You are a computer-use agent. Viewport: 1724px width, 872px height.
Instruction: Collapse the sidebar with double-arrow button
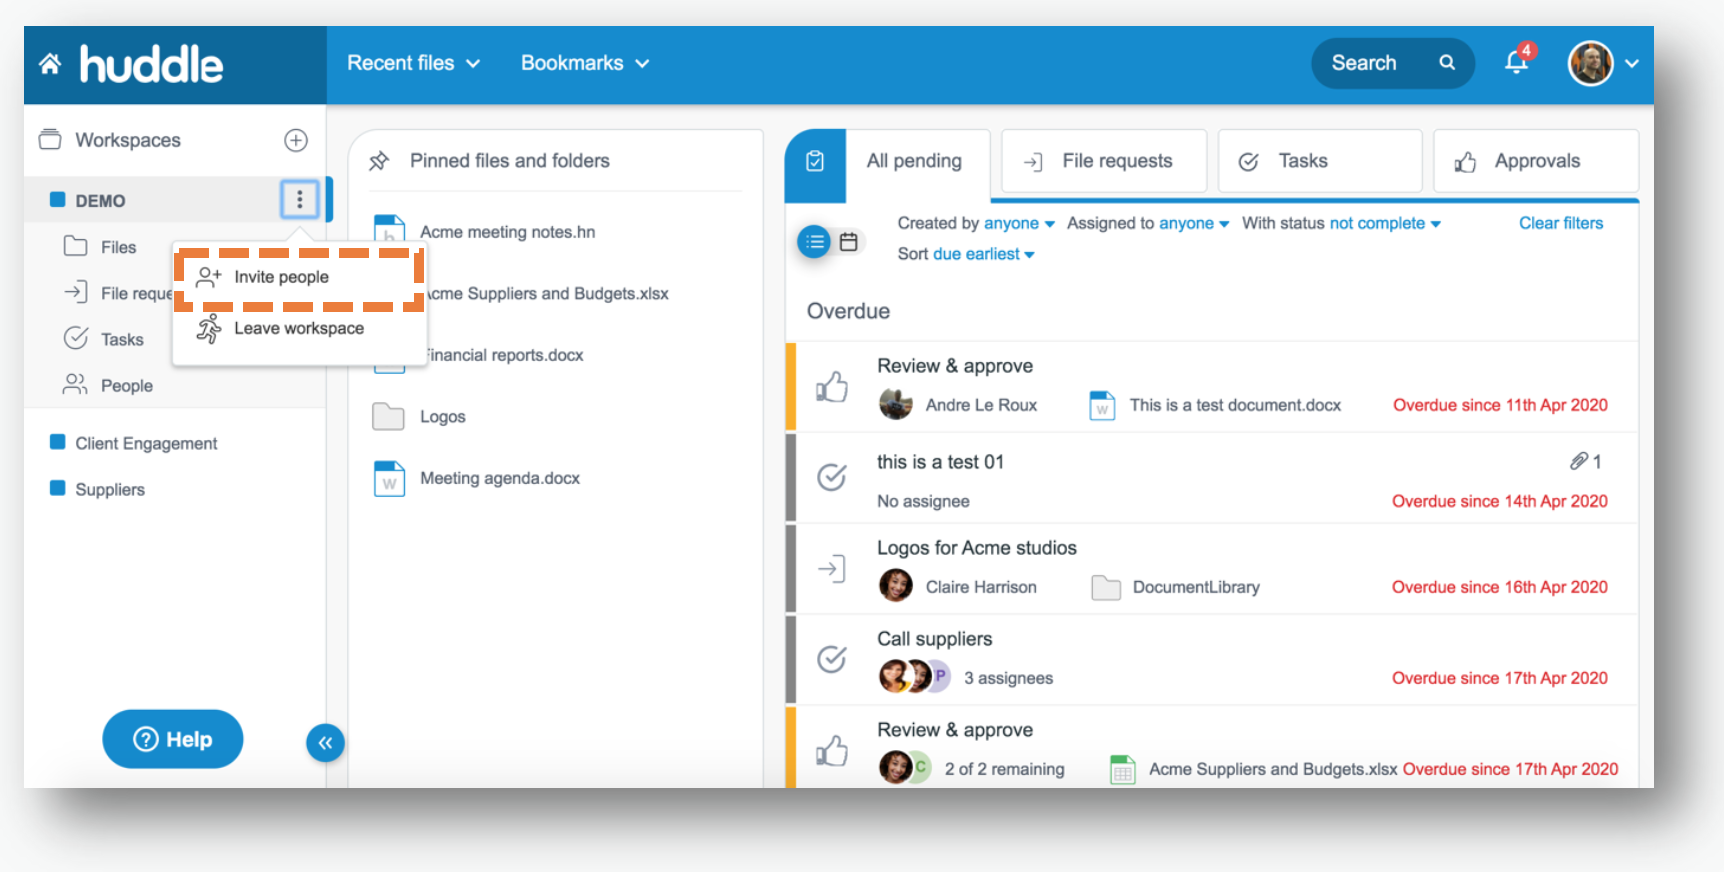325,743
